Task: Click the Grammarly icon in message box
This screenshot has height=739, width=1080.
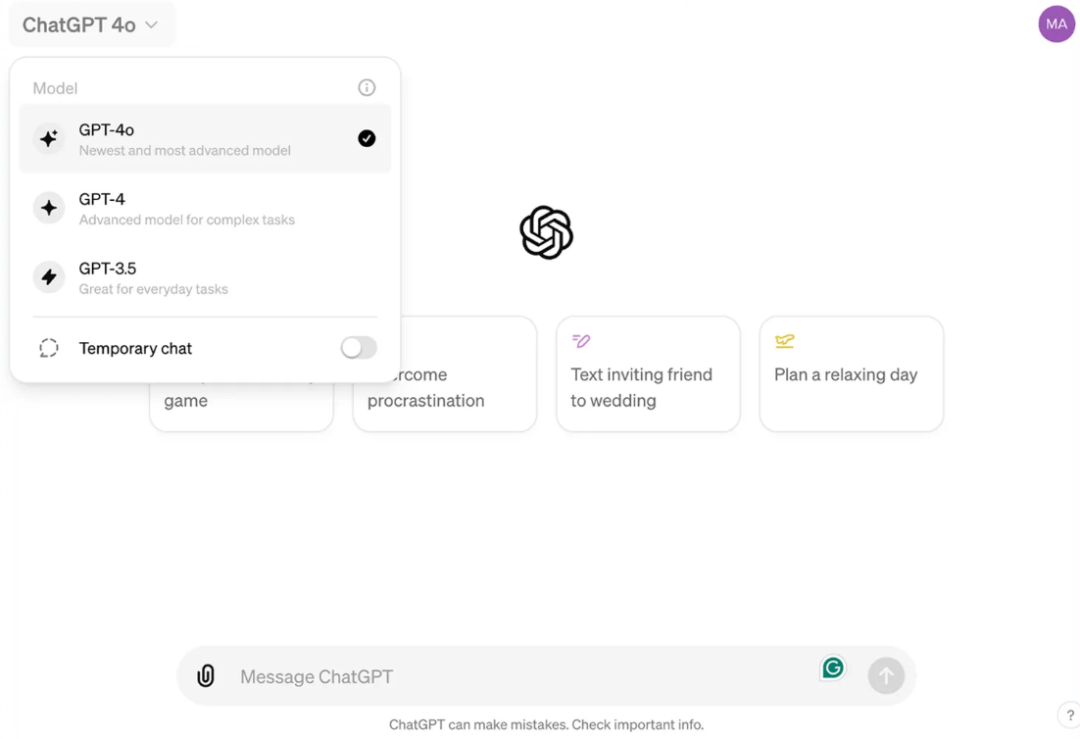Action: (833, 668)
